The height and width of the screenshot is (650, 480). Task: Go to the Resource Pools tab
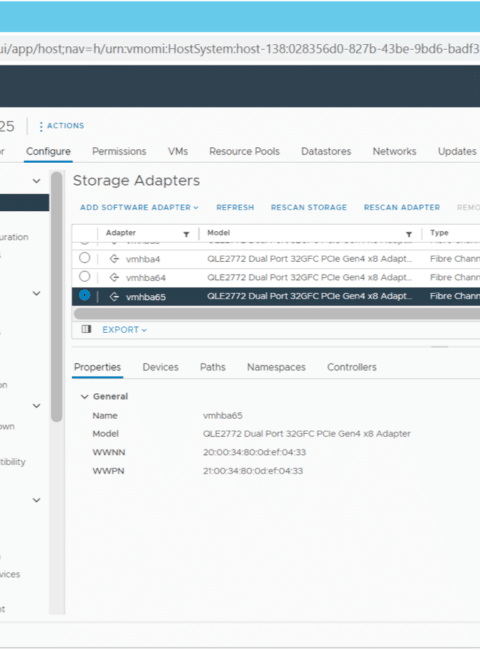point(244,151)
